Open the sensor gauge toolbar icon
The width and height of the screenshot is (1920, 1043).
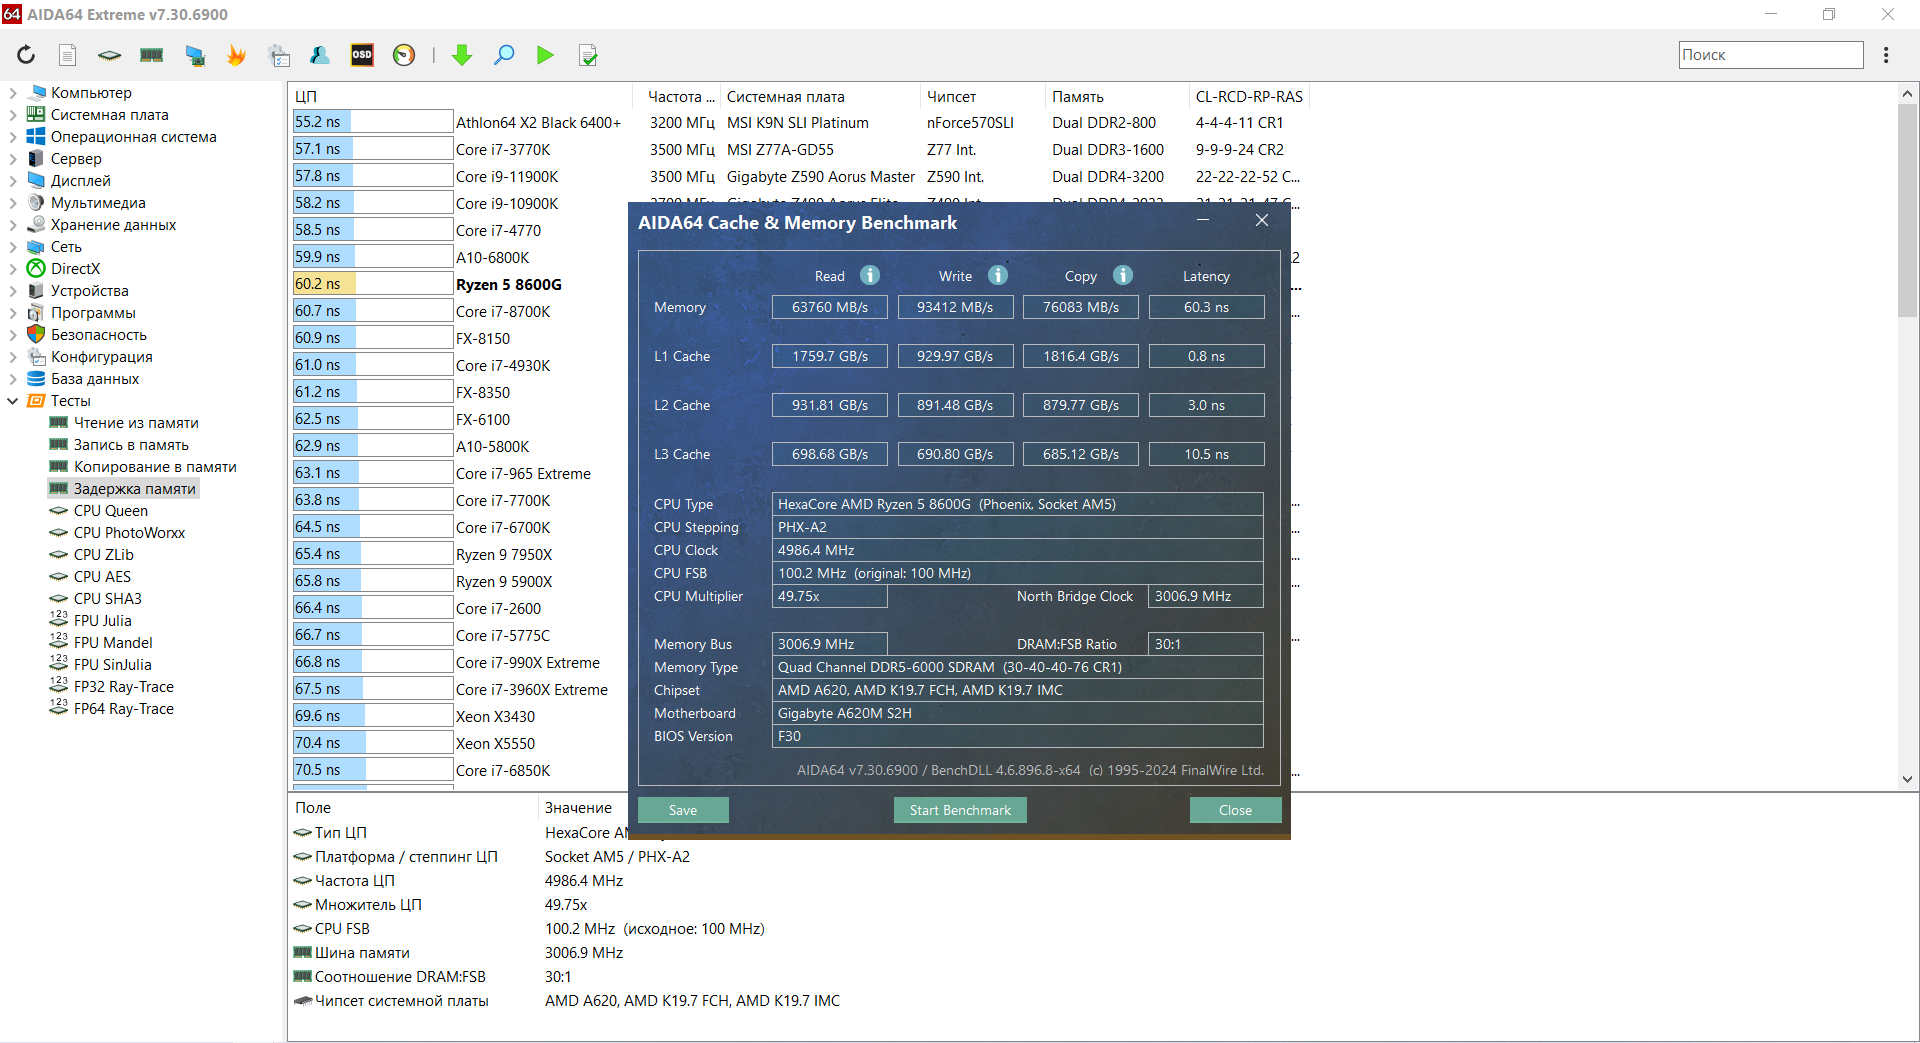tap(404, 55)
